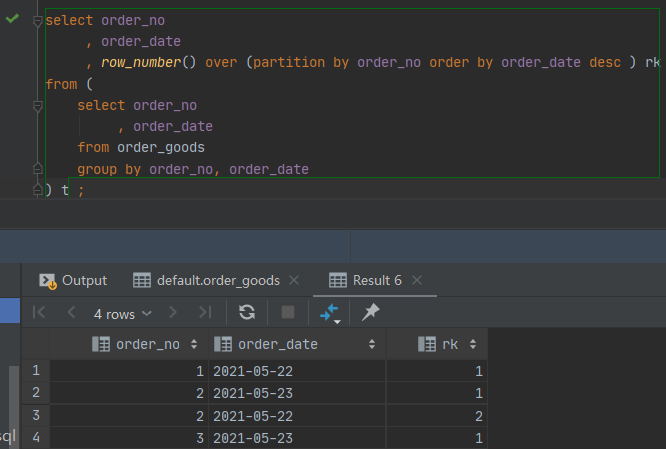Collapse the inner subquery select fold marker

[x=37, y=106]
